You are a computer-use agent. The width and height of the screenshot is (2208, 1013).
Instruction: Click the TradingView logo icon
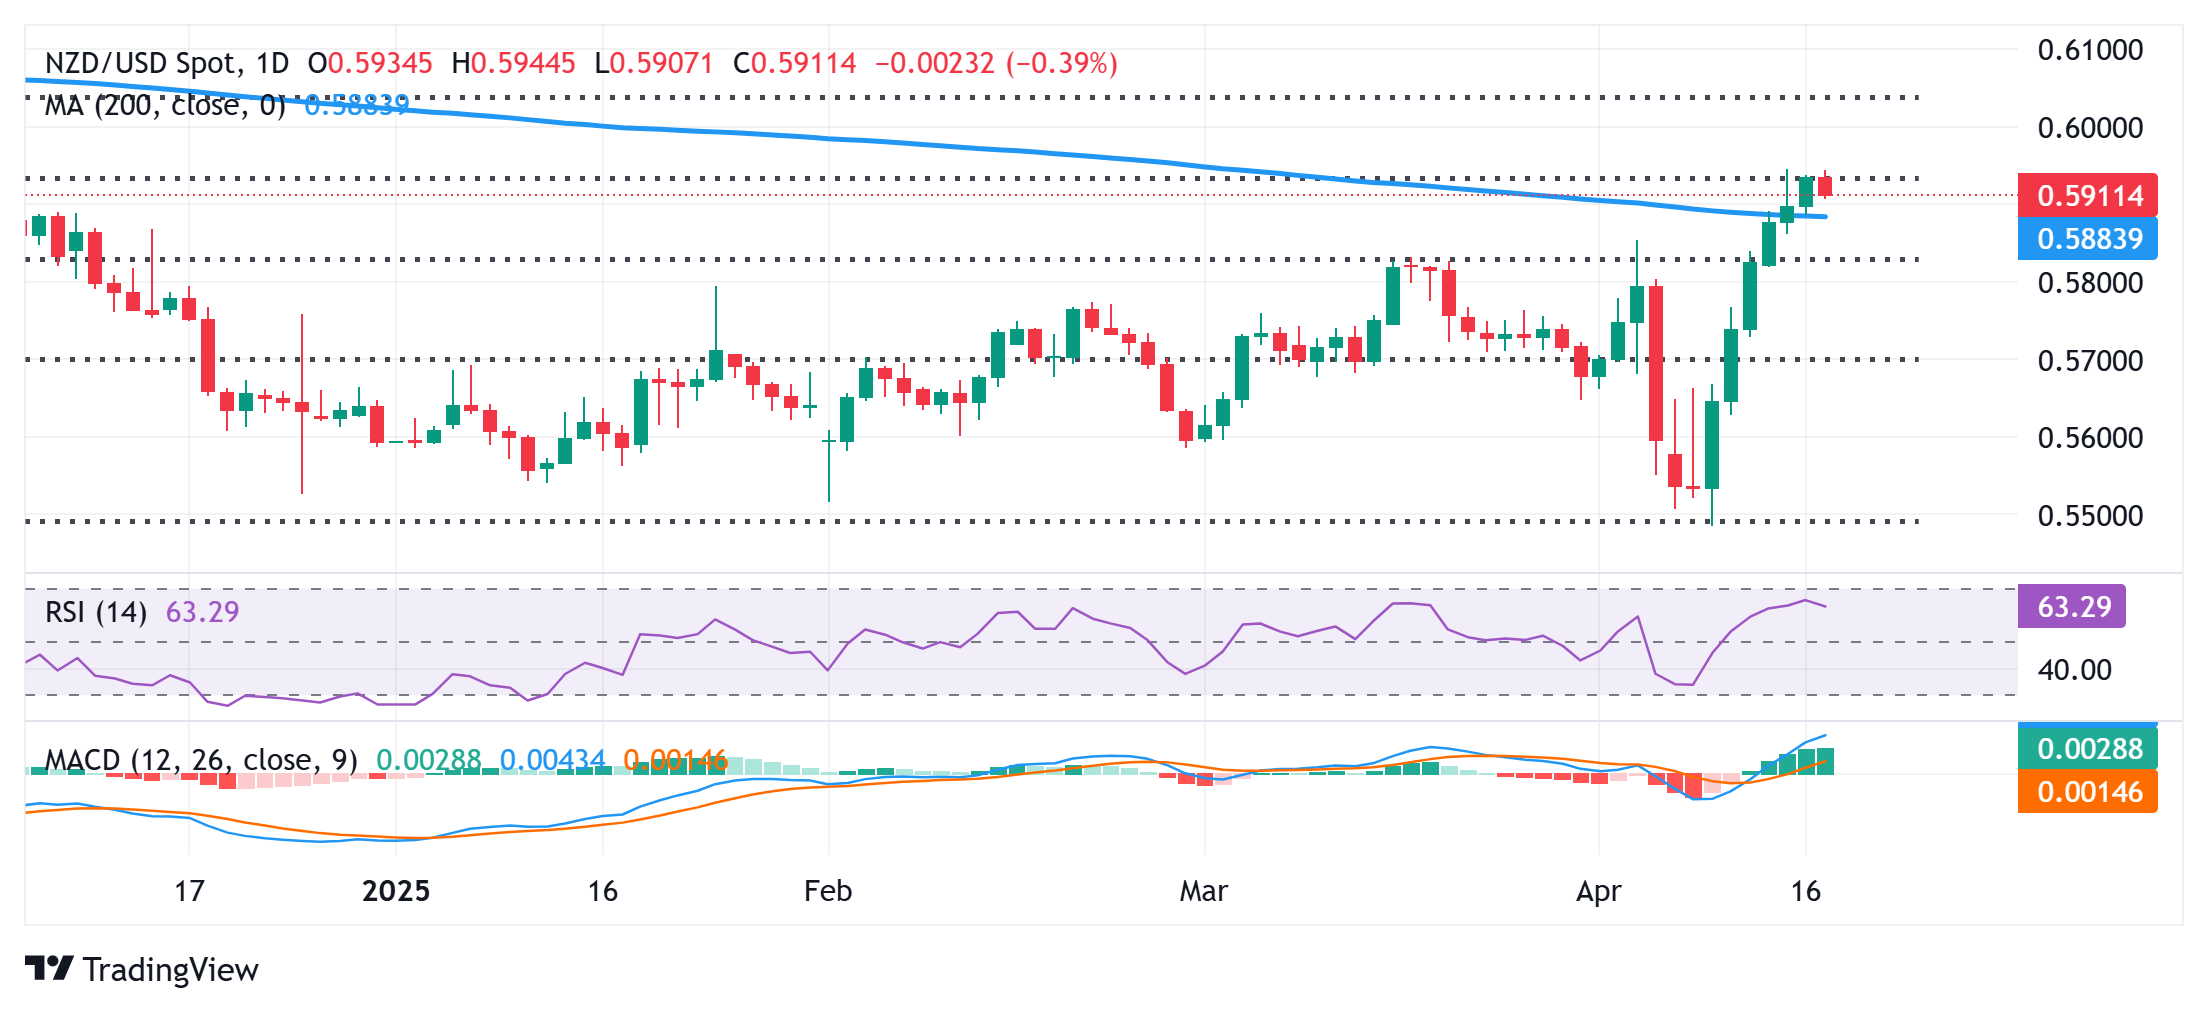[48, 969]
